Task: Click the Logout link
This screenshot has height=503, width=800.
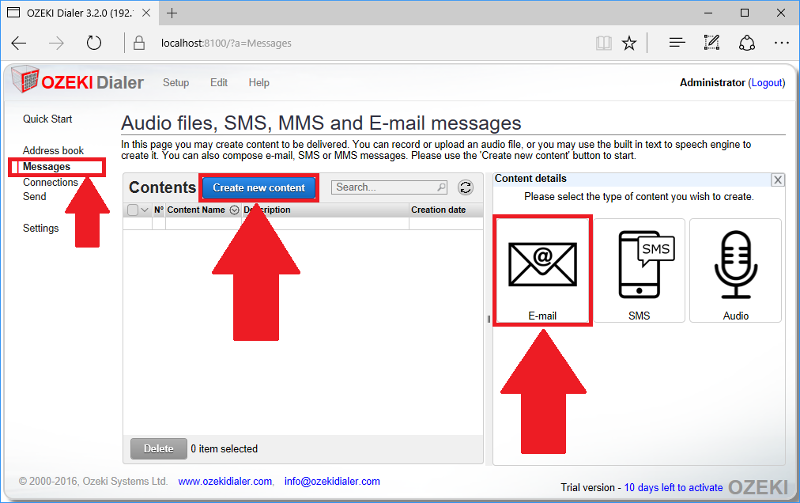Action: point(767,83)
